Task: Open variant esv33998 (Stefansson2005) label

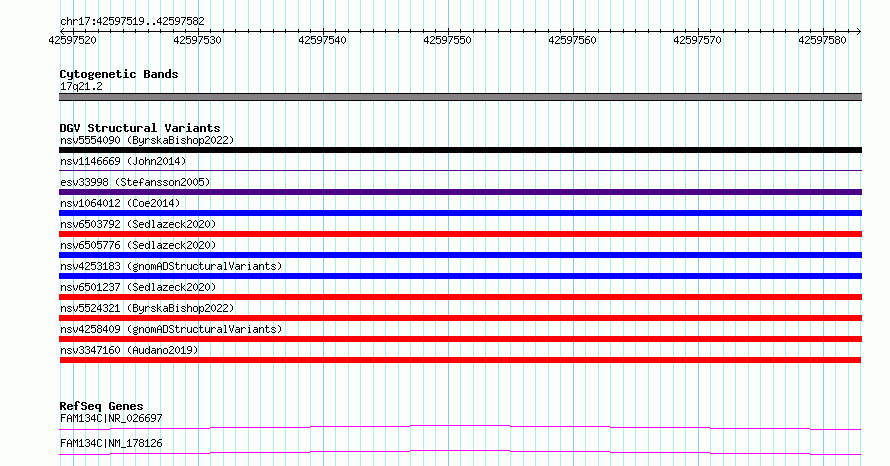Action: tap(135, 182)
